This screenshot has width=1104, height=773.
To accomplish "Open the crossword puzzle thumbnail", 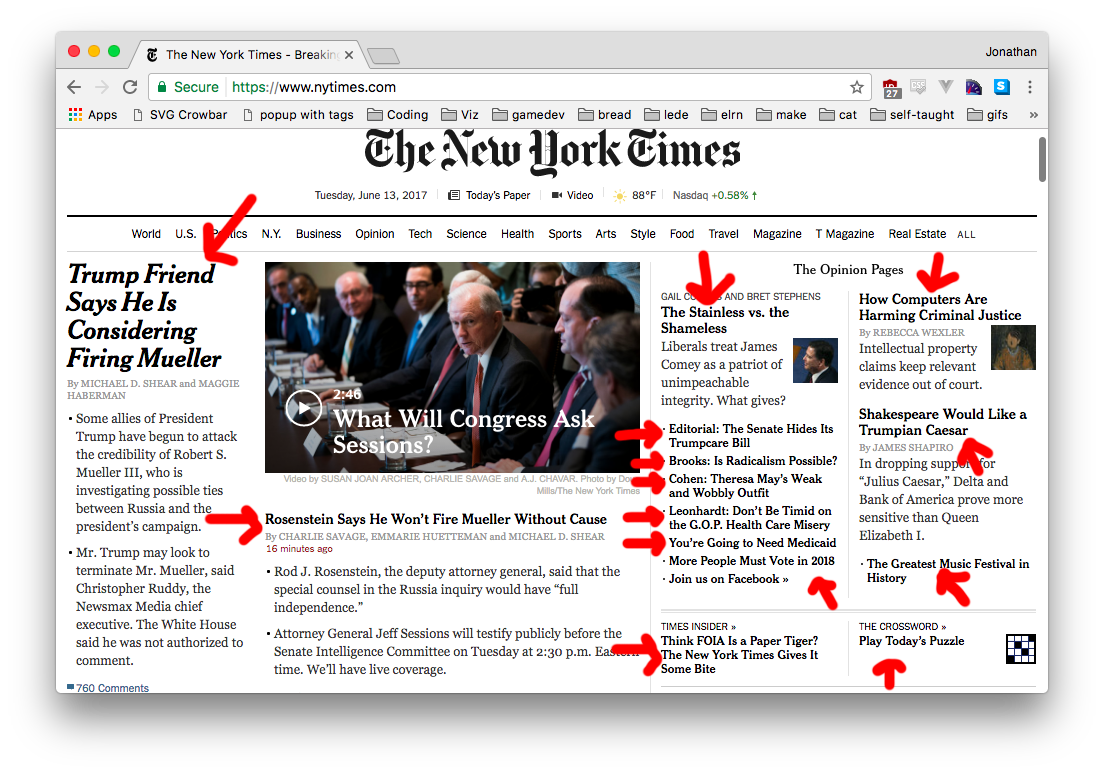I will (1021, 649).
